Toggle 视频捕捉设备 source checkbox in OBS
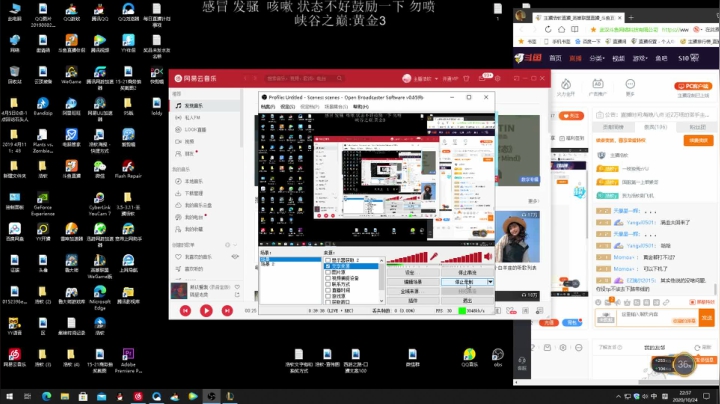Viewport: 720px width, 404px height. (x=328, y=278)
